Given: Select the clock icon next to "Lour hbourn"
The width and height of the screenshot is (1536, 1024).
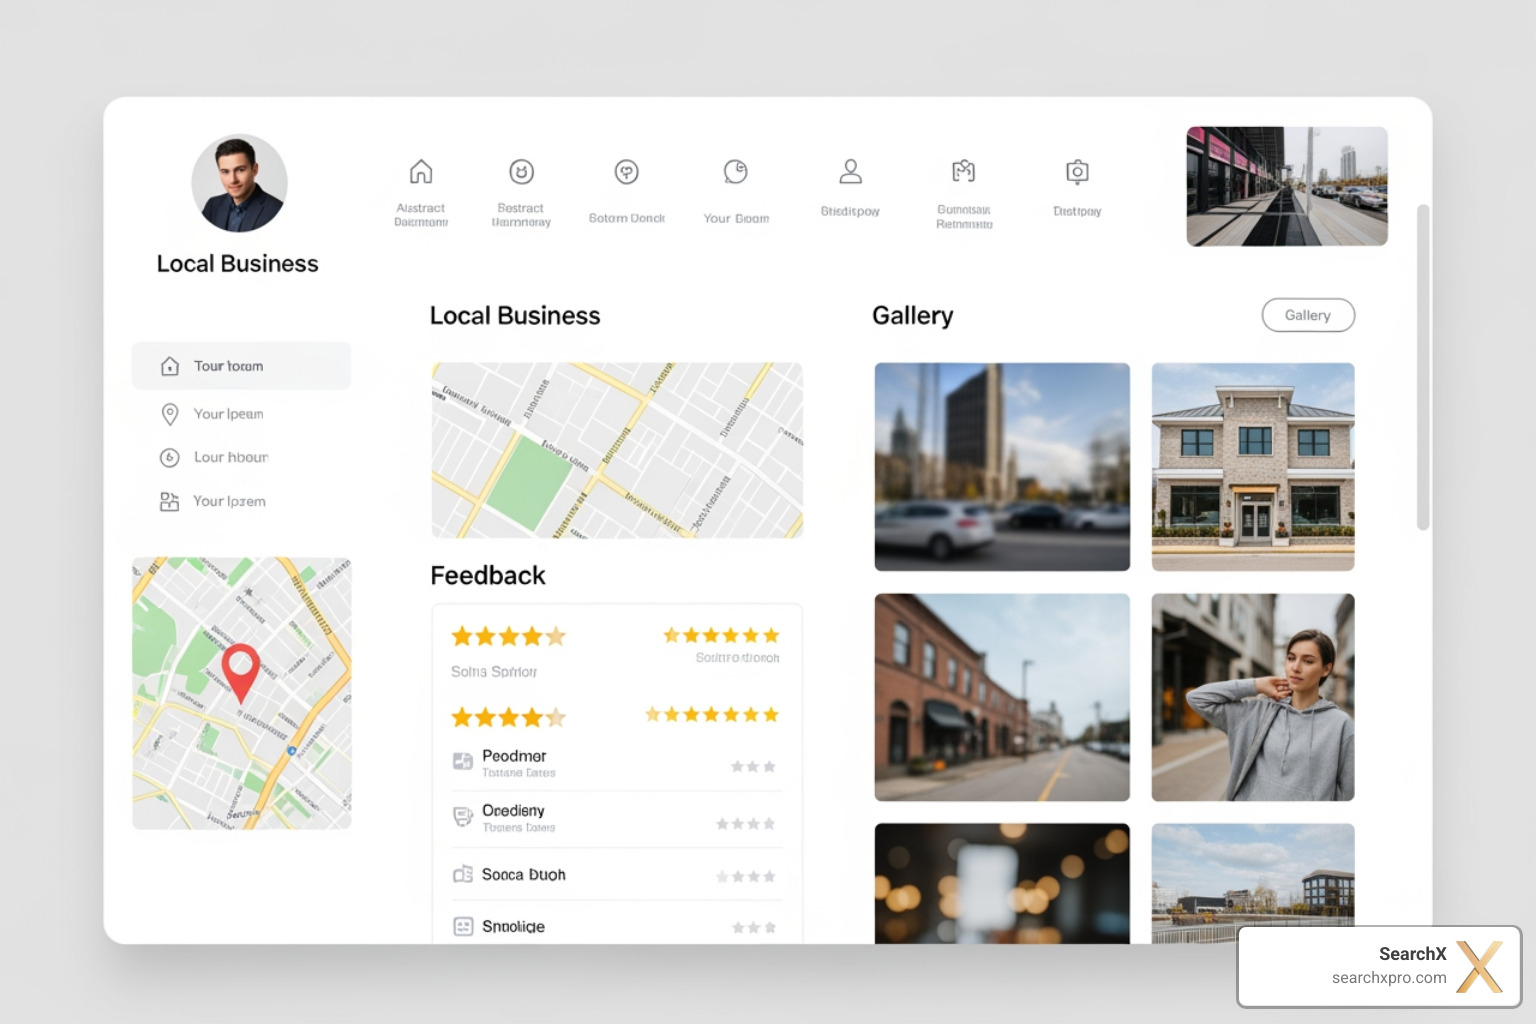Looking at the screenshot, I should tap(170, 457).
